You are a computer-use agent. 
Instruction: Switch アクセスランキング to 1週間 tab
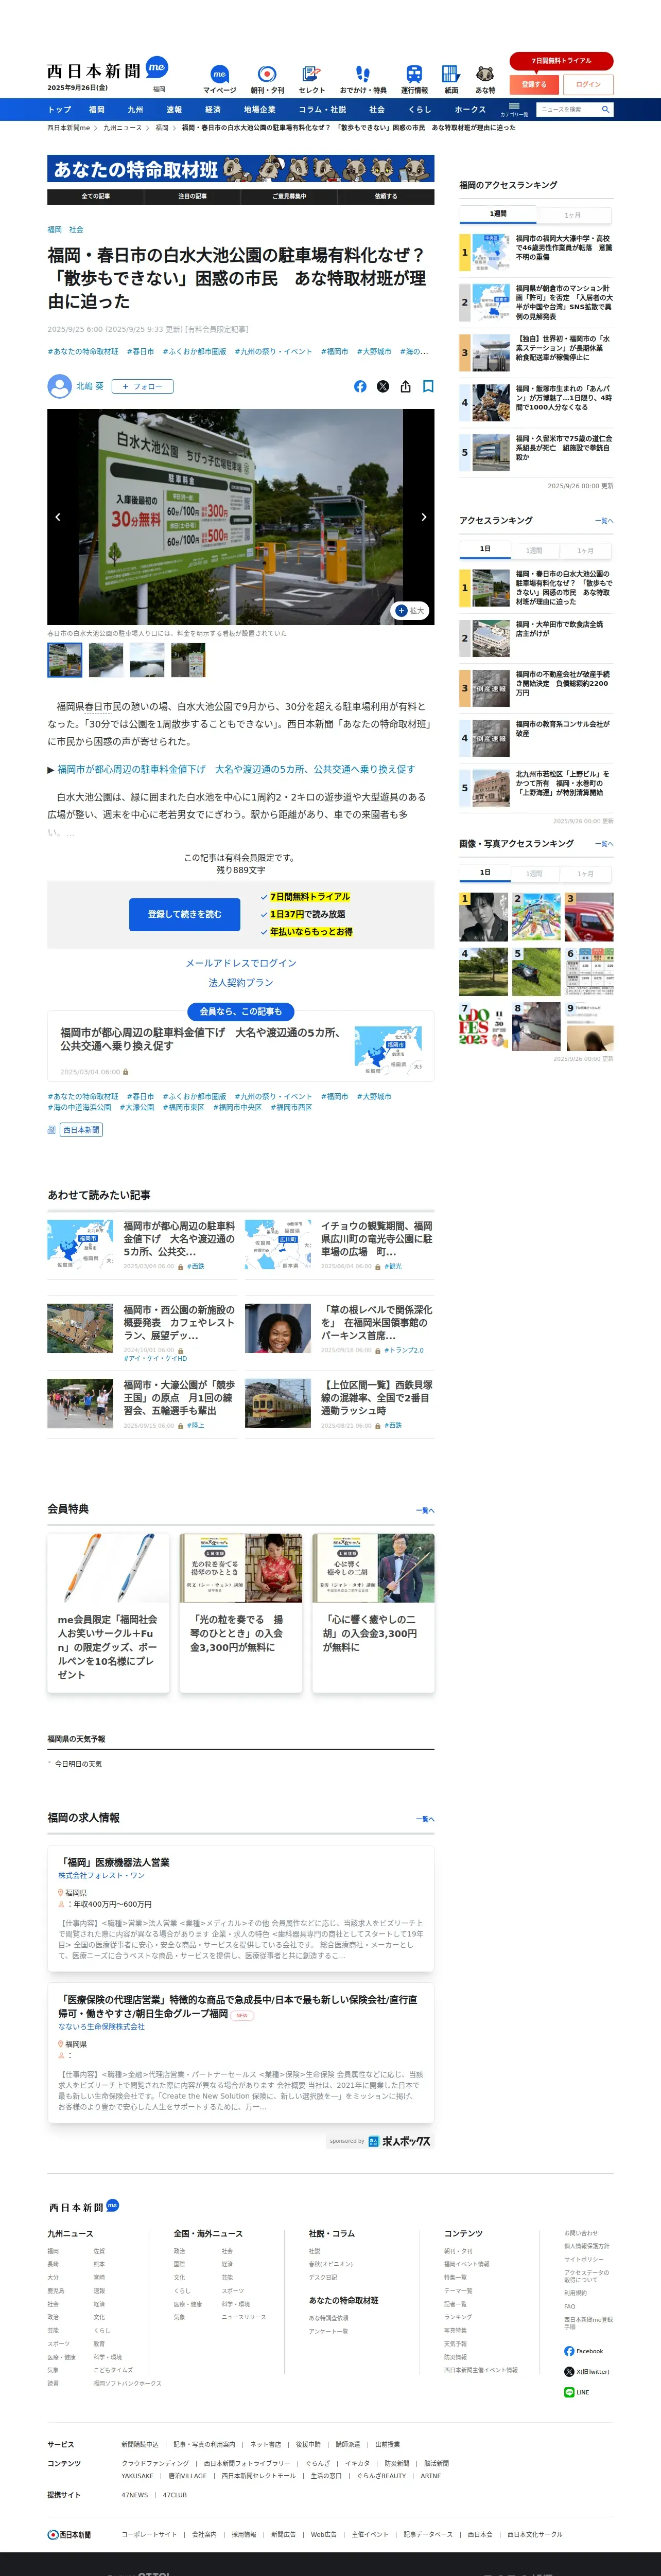tap(535, 551)
